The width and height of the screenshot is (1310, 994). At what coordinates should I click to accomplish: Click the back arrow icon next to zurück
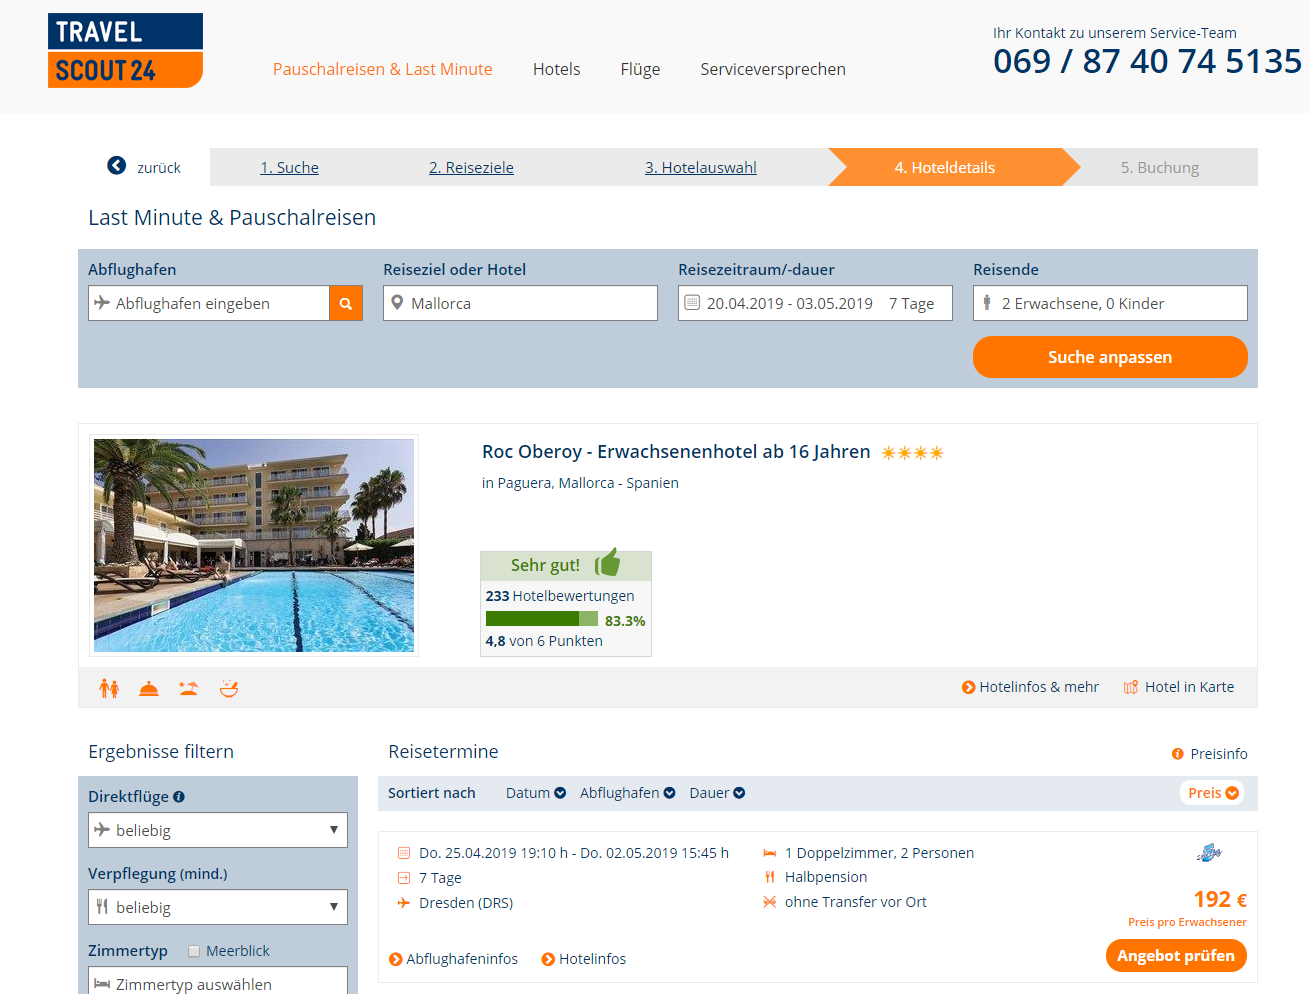click(117, 166)
